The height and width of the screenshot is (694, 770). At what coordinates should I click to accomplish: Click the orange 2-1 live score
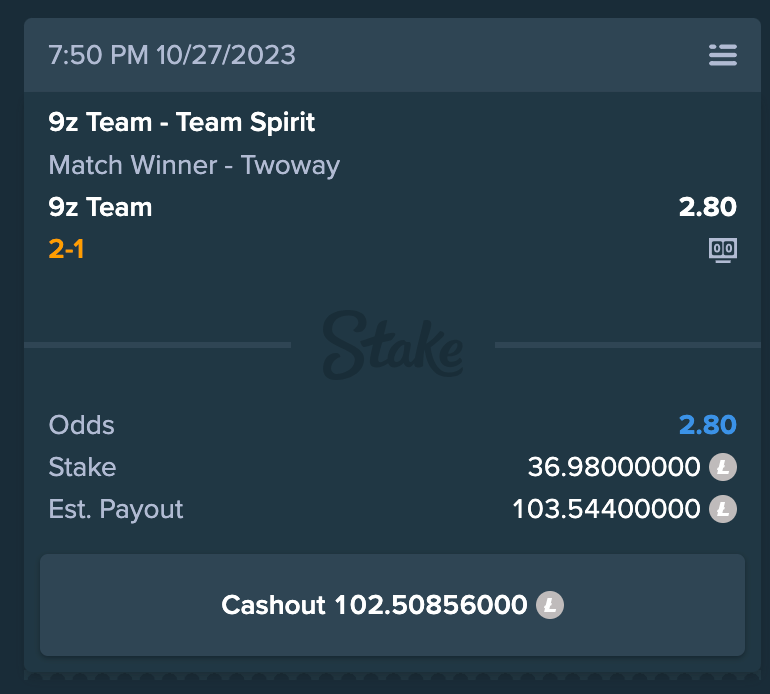pyautogui.click(x=66, y=249)
